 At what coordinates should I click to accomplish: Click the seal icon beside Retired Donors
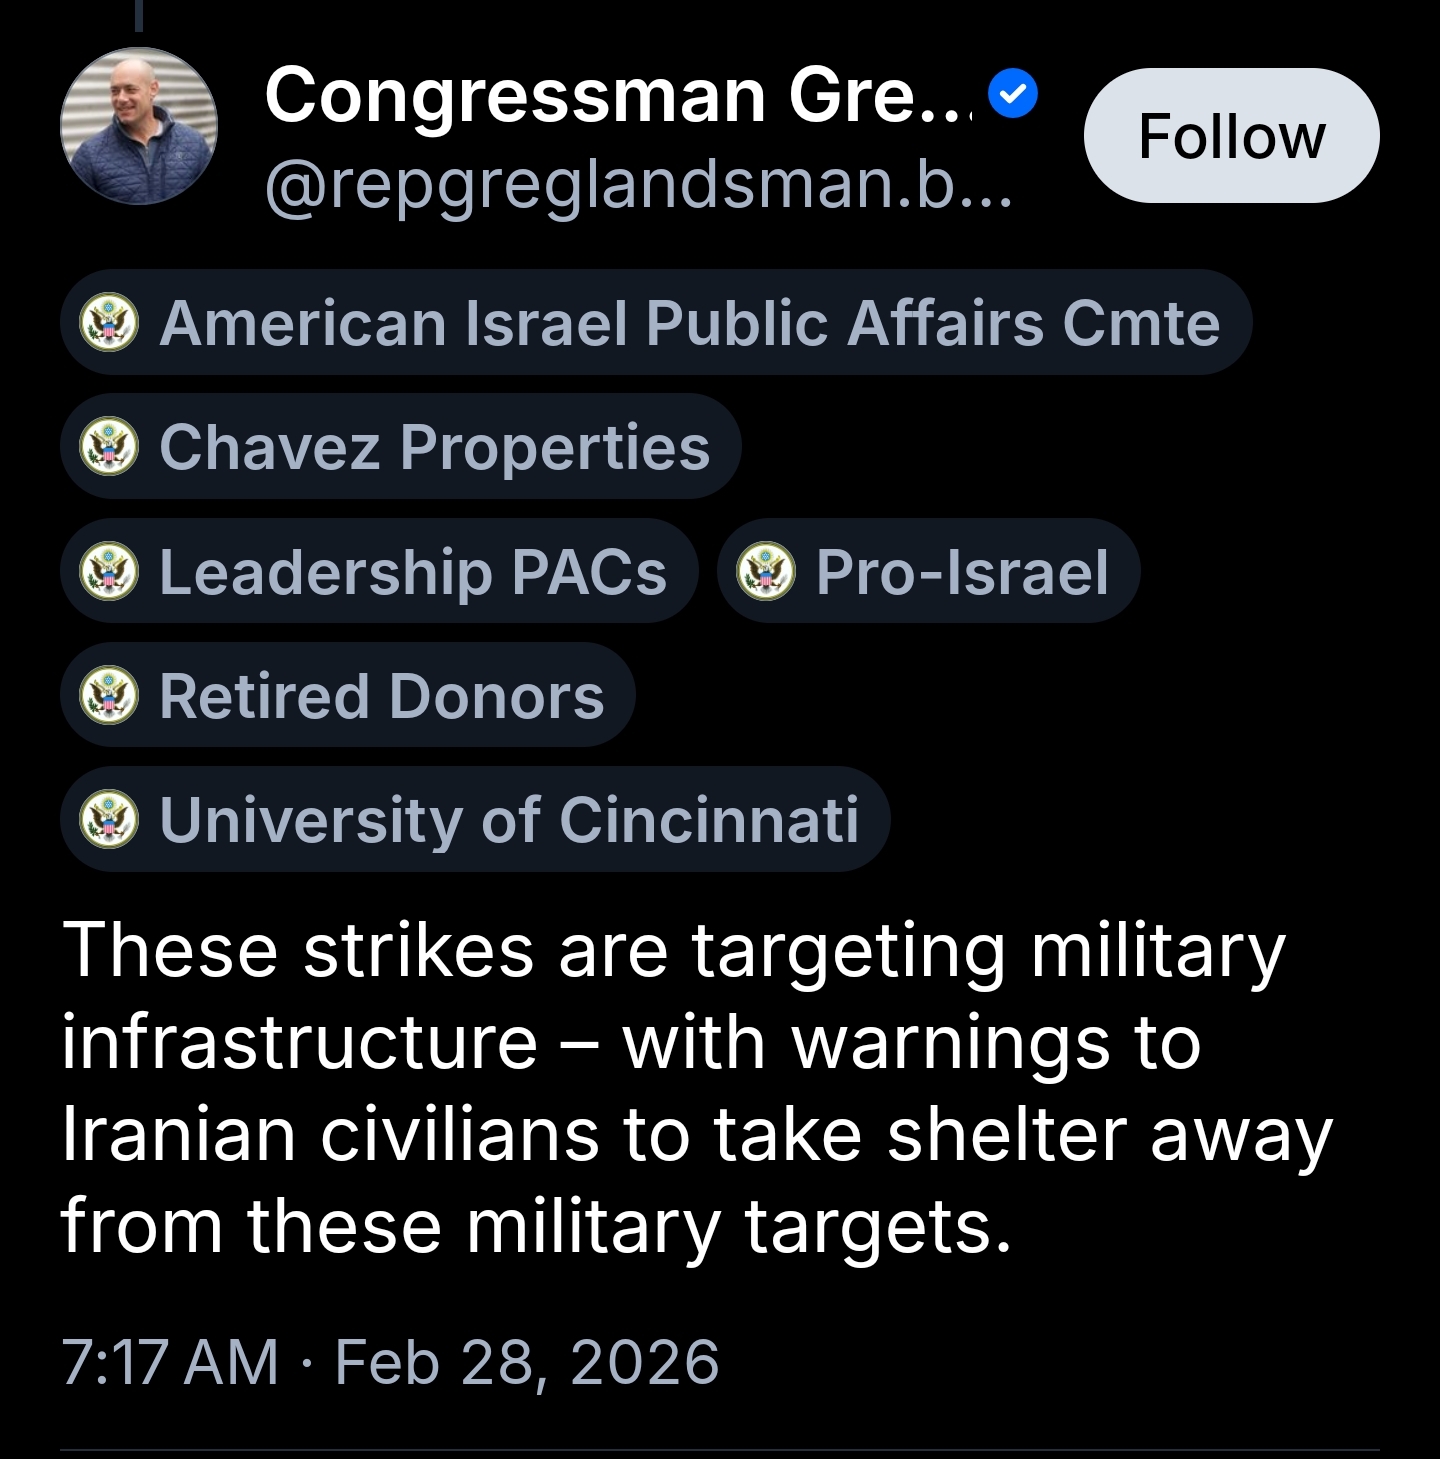click(x=109, y=696)
